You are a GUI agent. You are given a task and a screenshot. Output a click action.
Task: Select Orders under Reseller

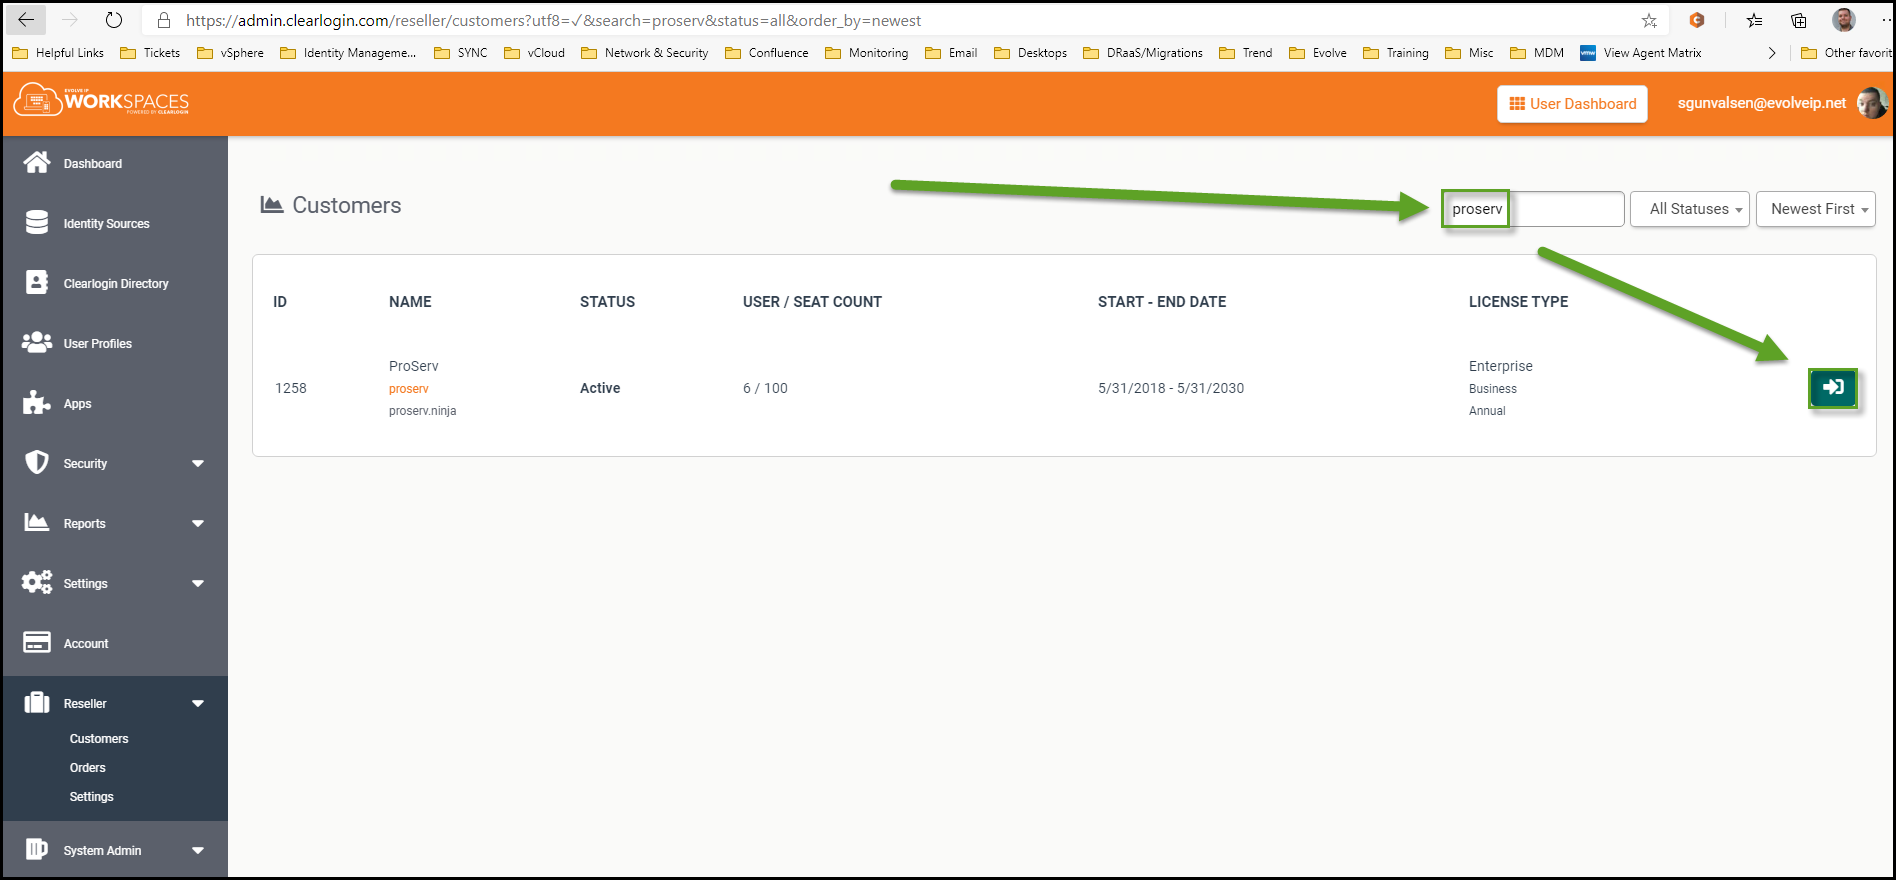(x=88, y=768)
